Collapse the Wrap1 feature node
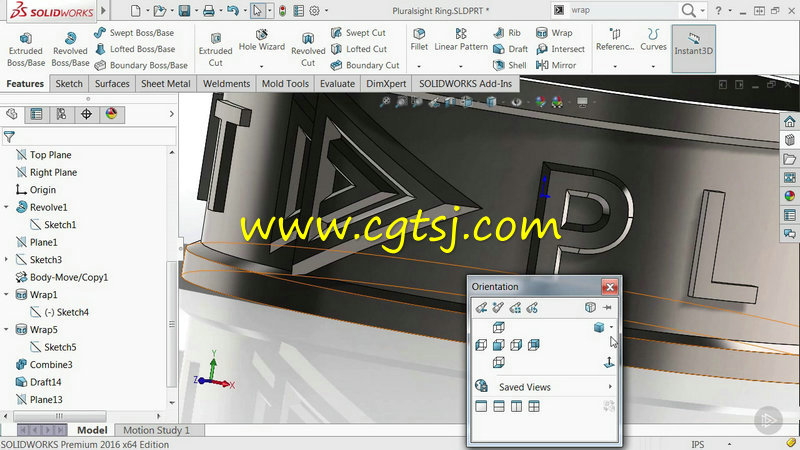Image resolution: width=800 pixels, height=450 pixels. coord(7,294)
